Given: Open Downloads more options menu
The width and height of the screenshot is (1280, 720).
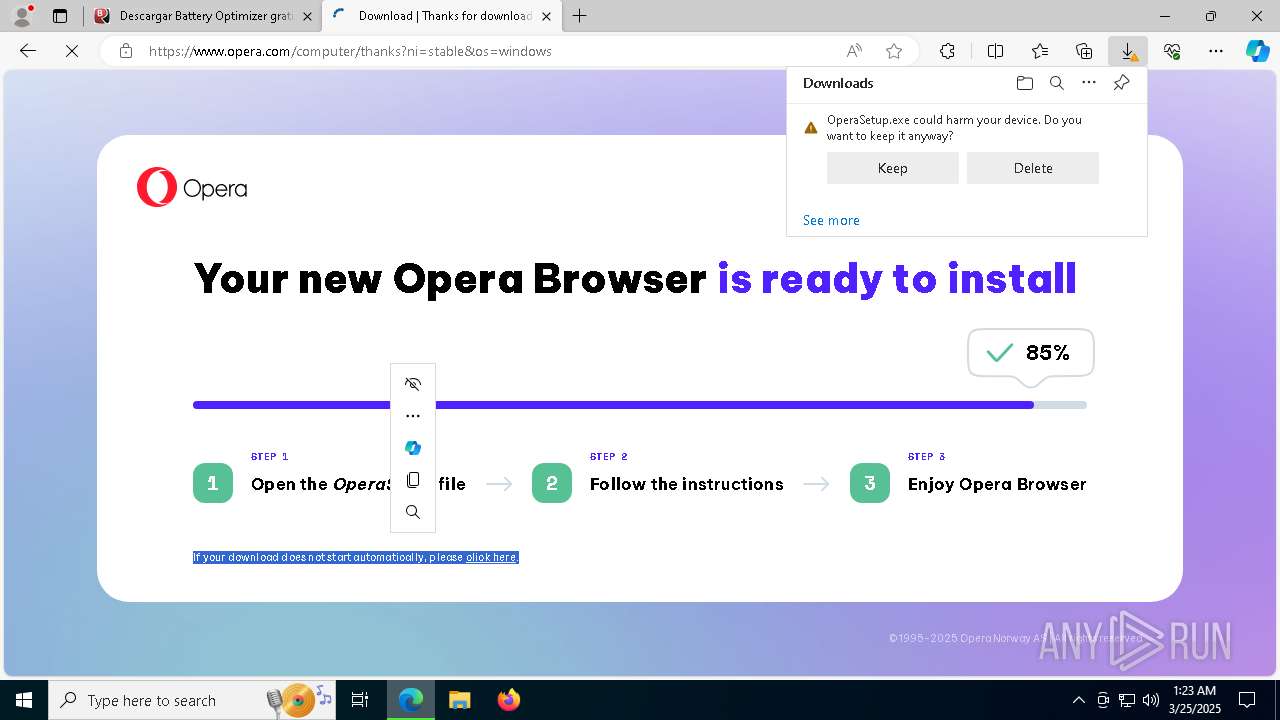Looking at the screenshot, I should coord(1089,83).
